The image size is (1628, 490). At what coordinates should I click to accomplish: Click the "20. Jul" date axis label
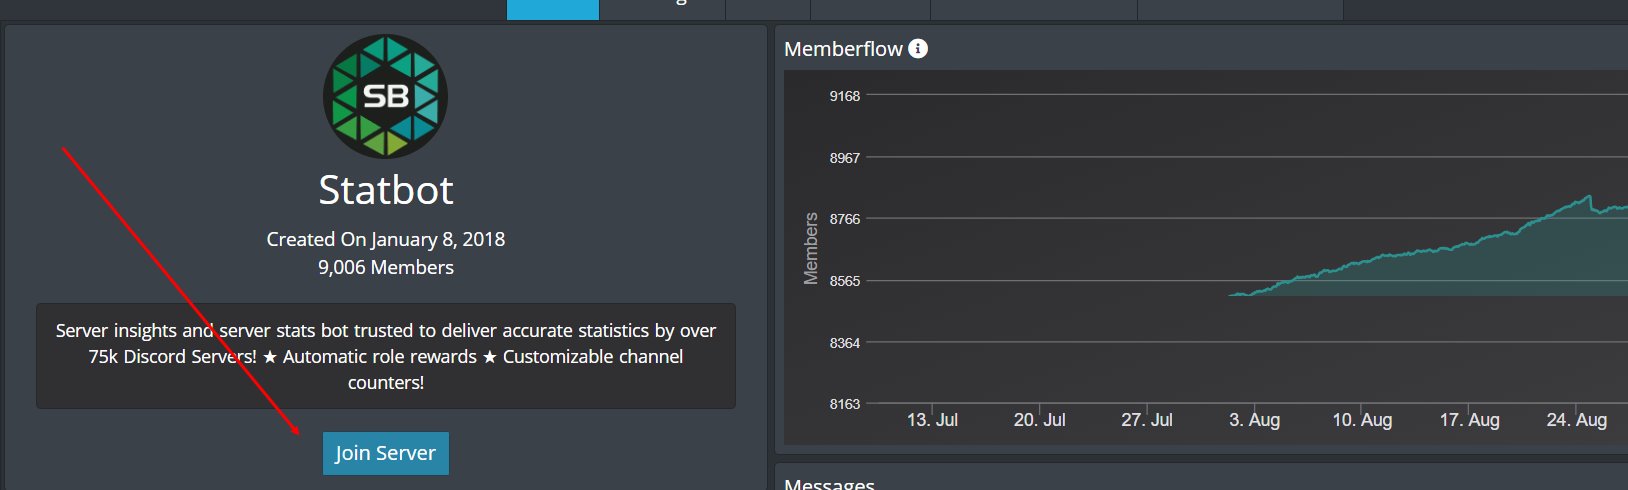(1039, 420)
